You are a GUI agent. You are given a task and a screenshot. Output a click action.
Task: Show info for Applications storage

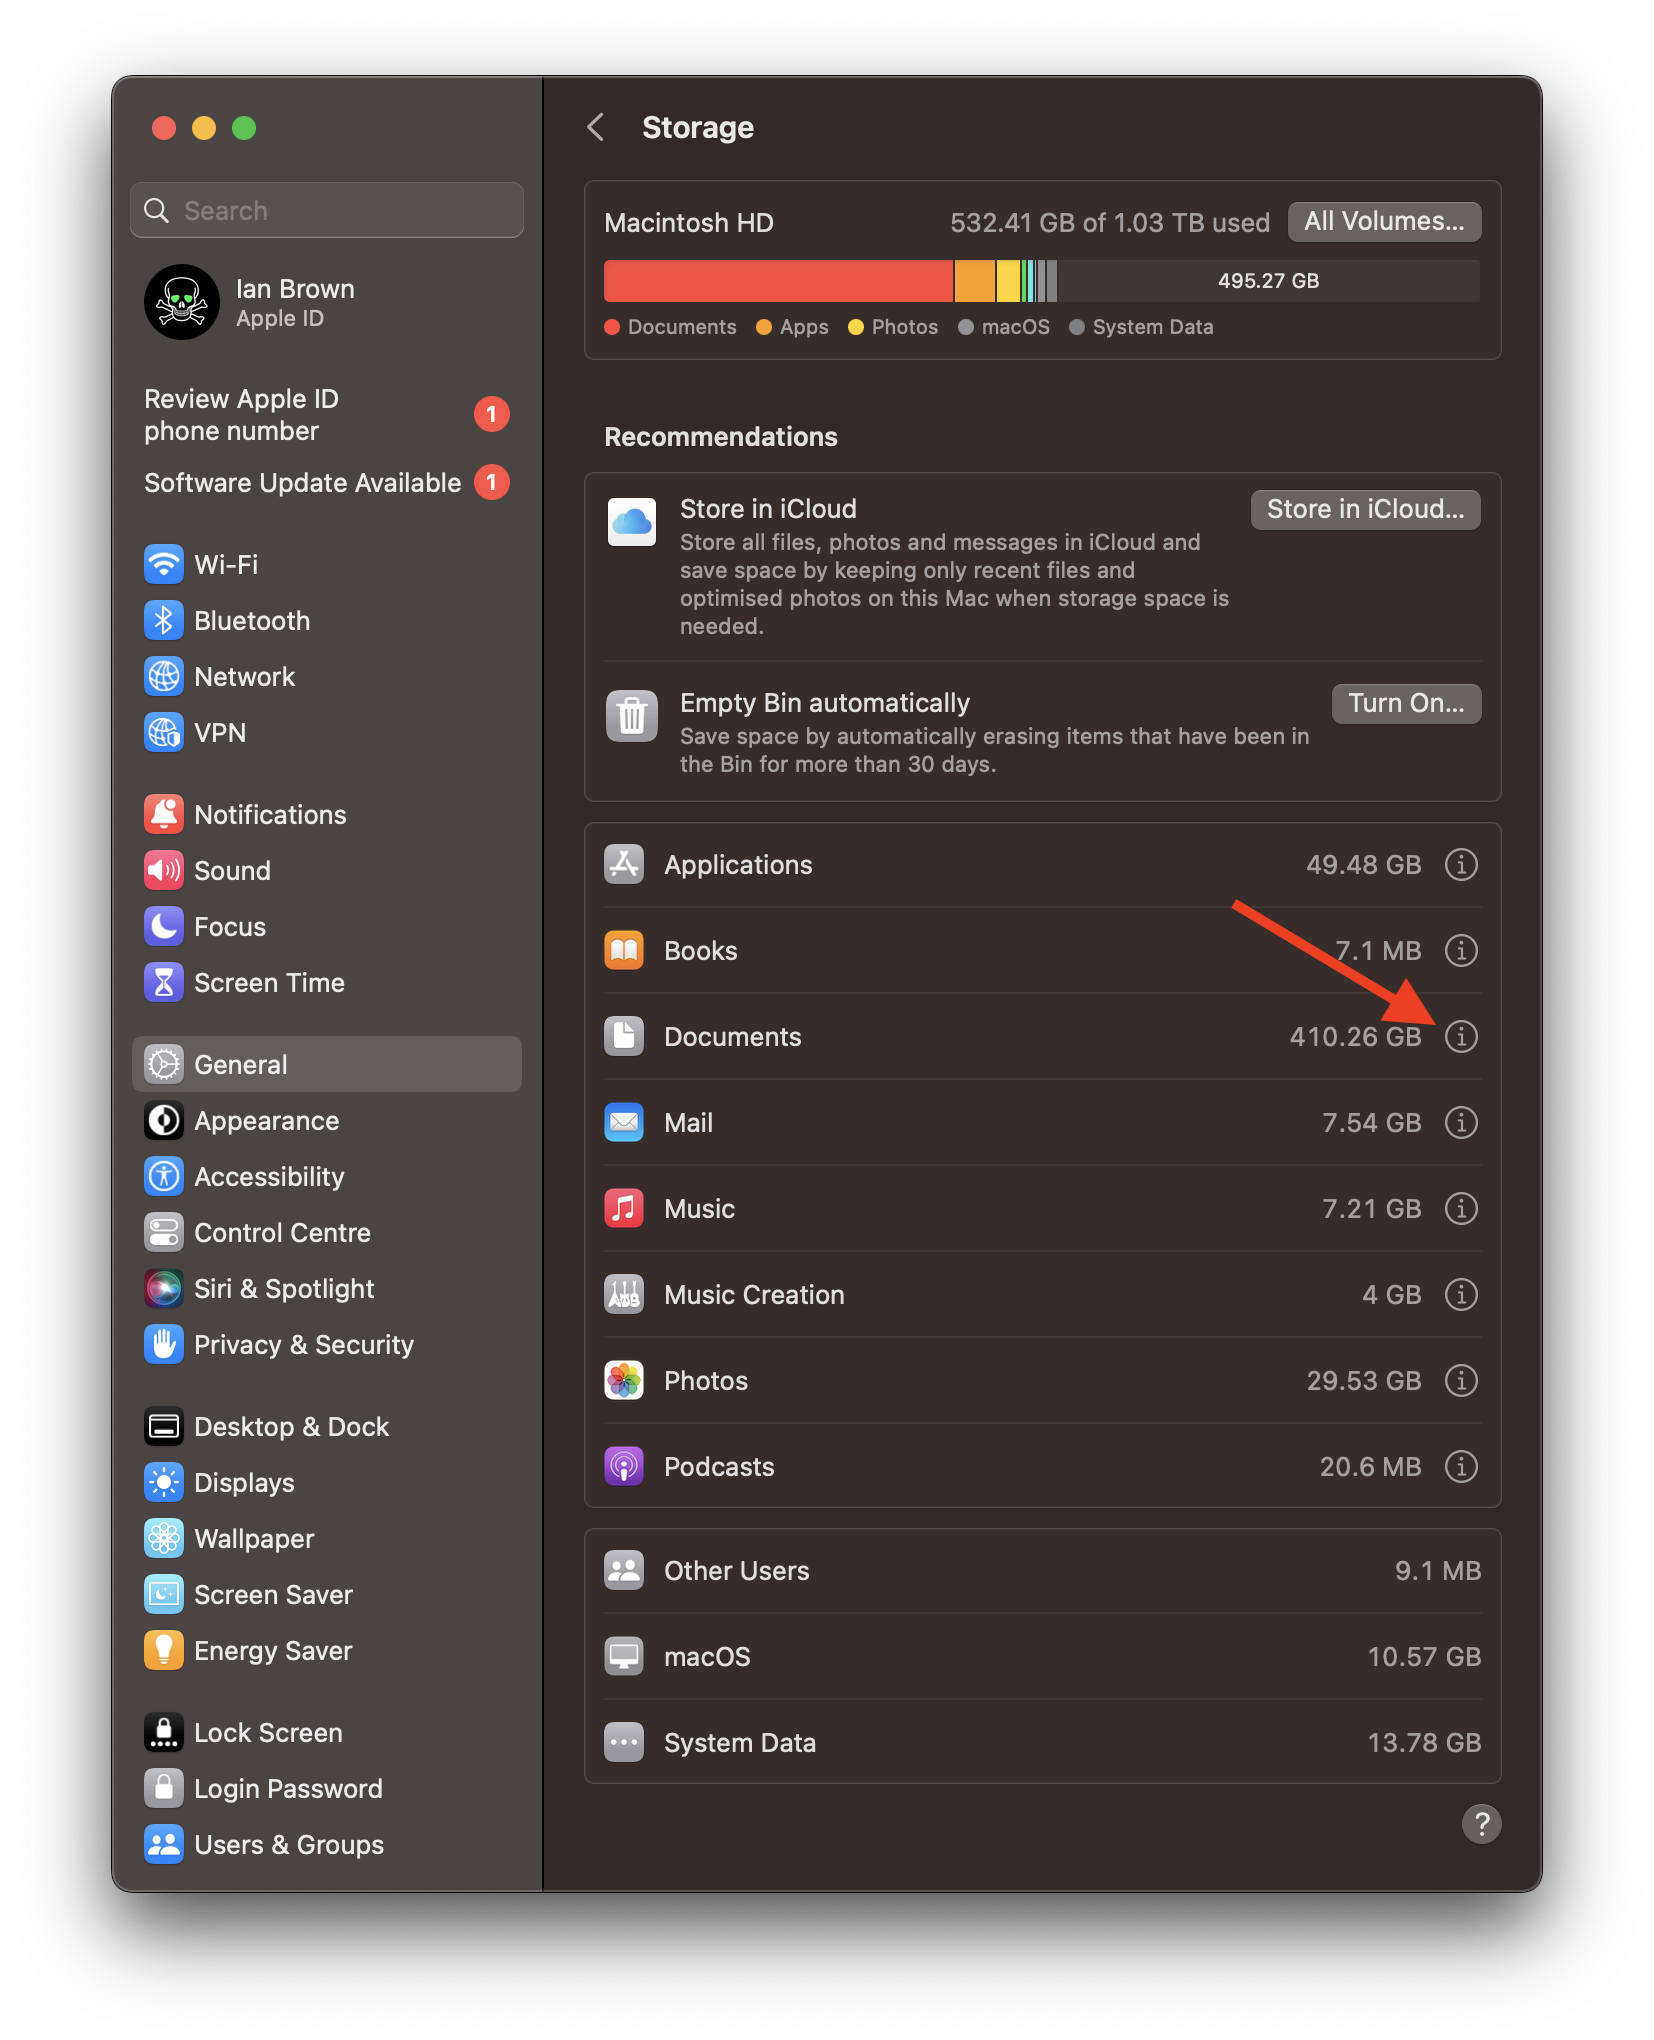point(1461,865)
